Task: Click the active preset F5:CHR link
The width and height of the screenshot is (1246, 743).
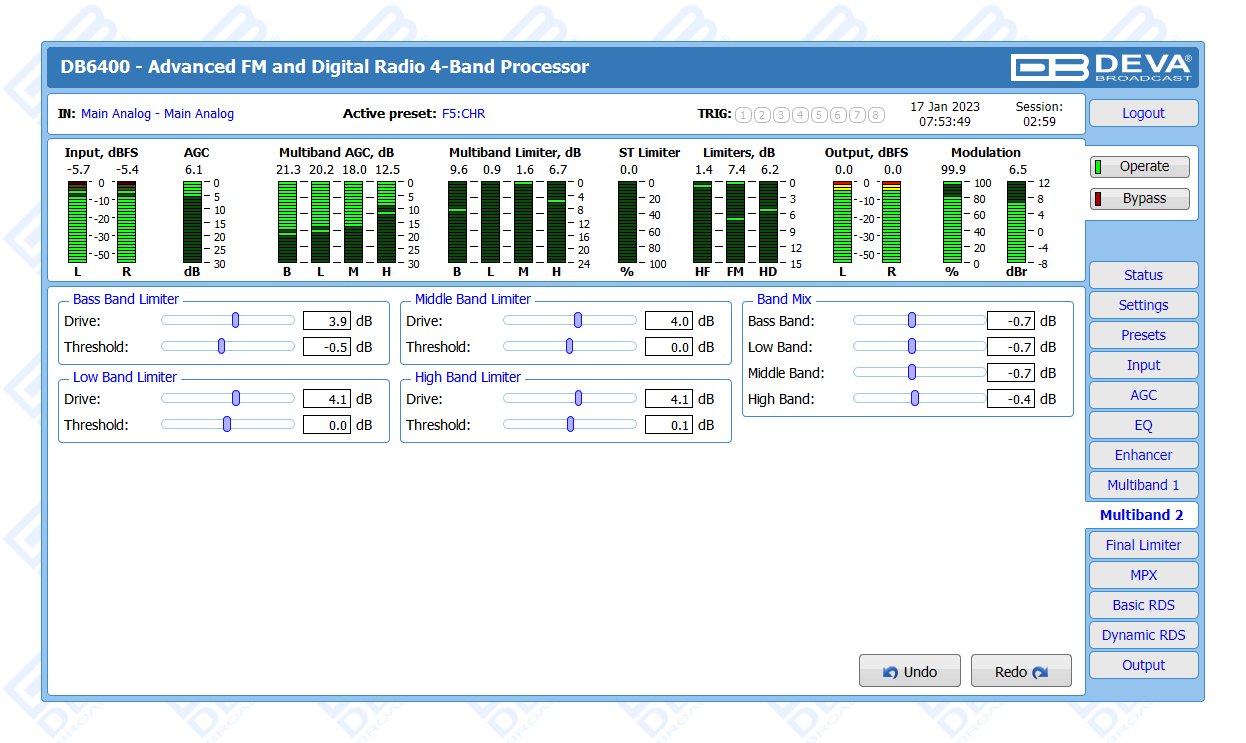Action: pos(463,114)
